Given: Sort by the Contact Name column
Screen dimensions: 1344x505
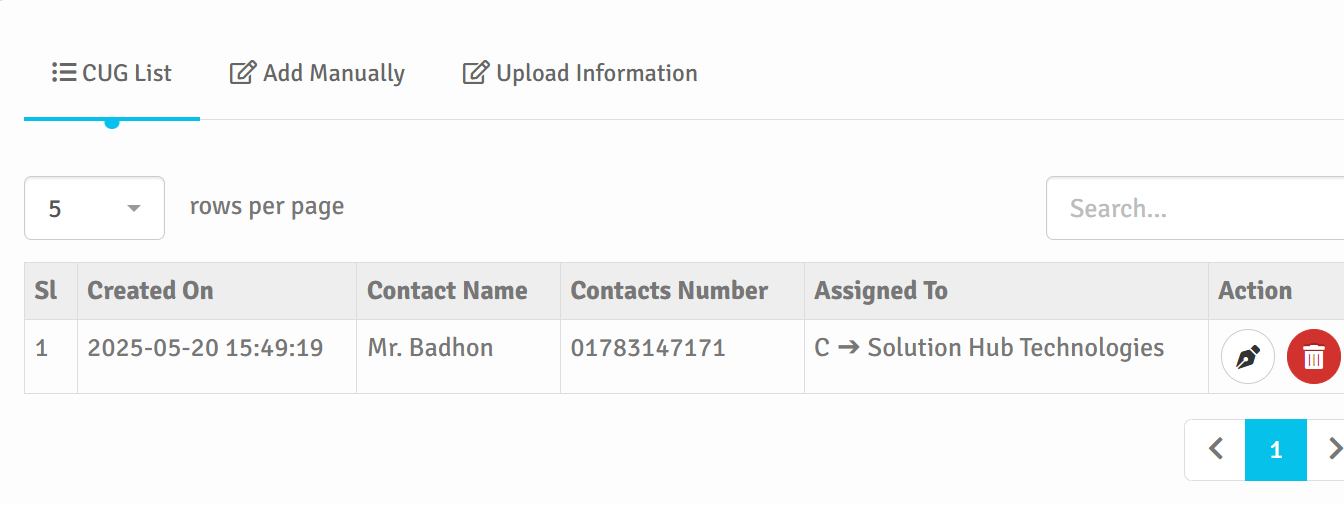Looking at the screenshot, I should click(447, 291).
